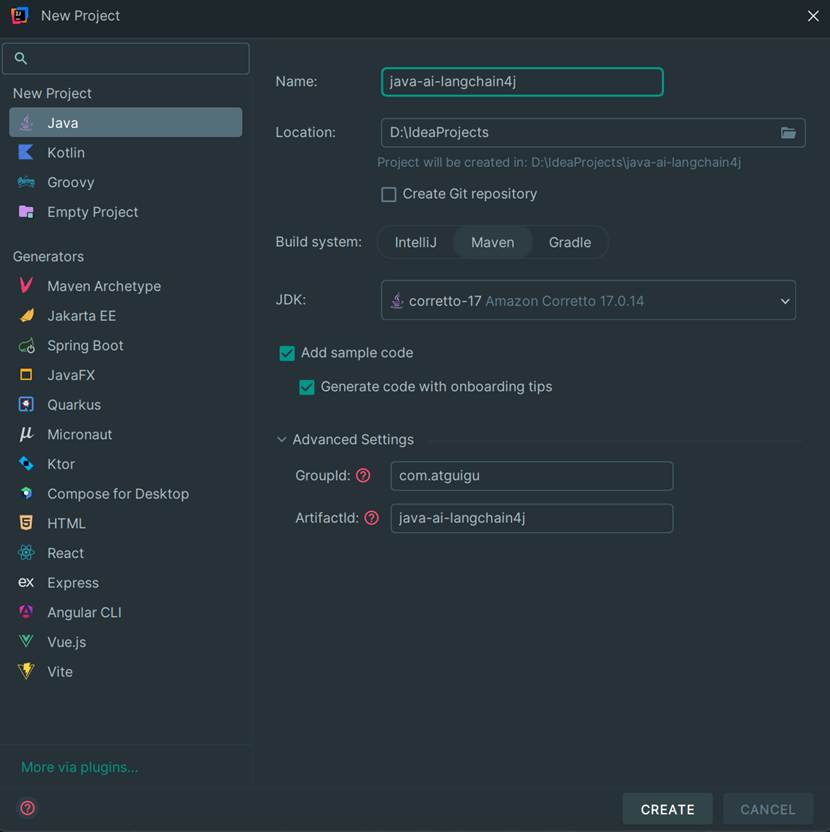Click the Angular CLI row label
The height and width of the screenshot is (832, 830).
click(x=84, y=612)
